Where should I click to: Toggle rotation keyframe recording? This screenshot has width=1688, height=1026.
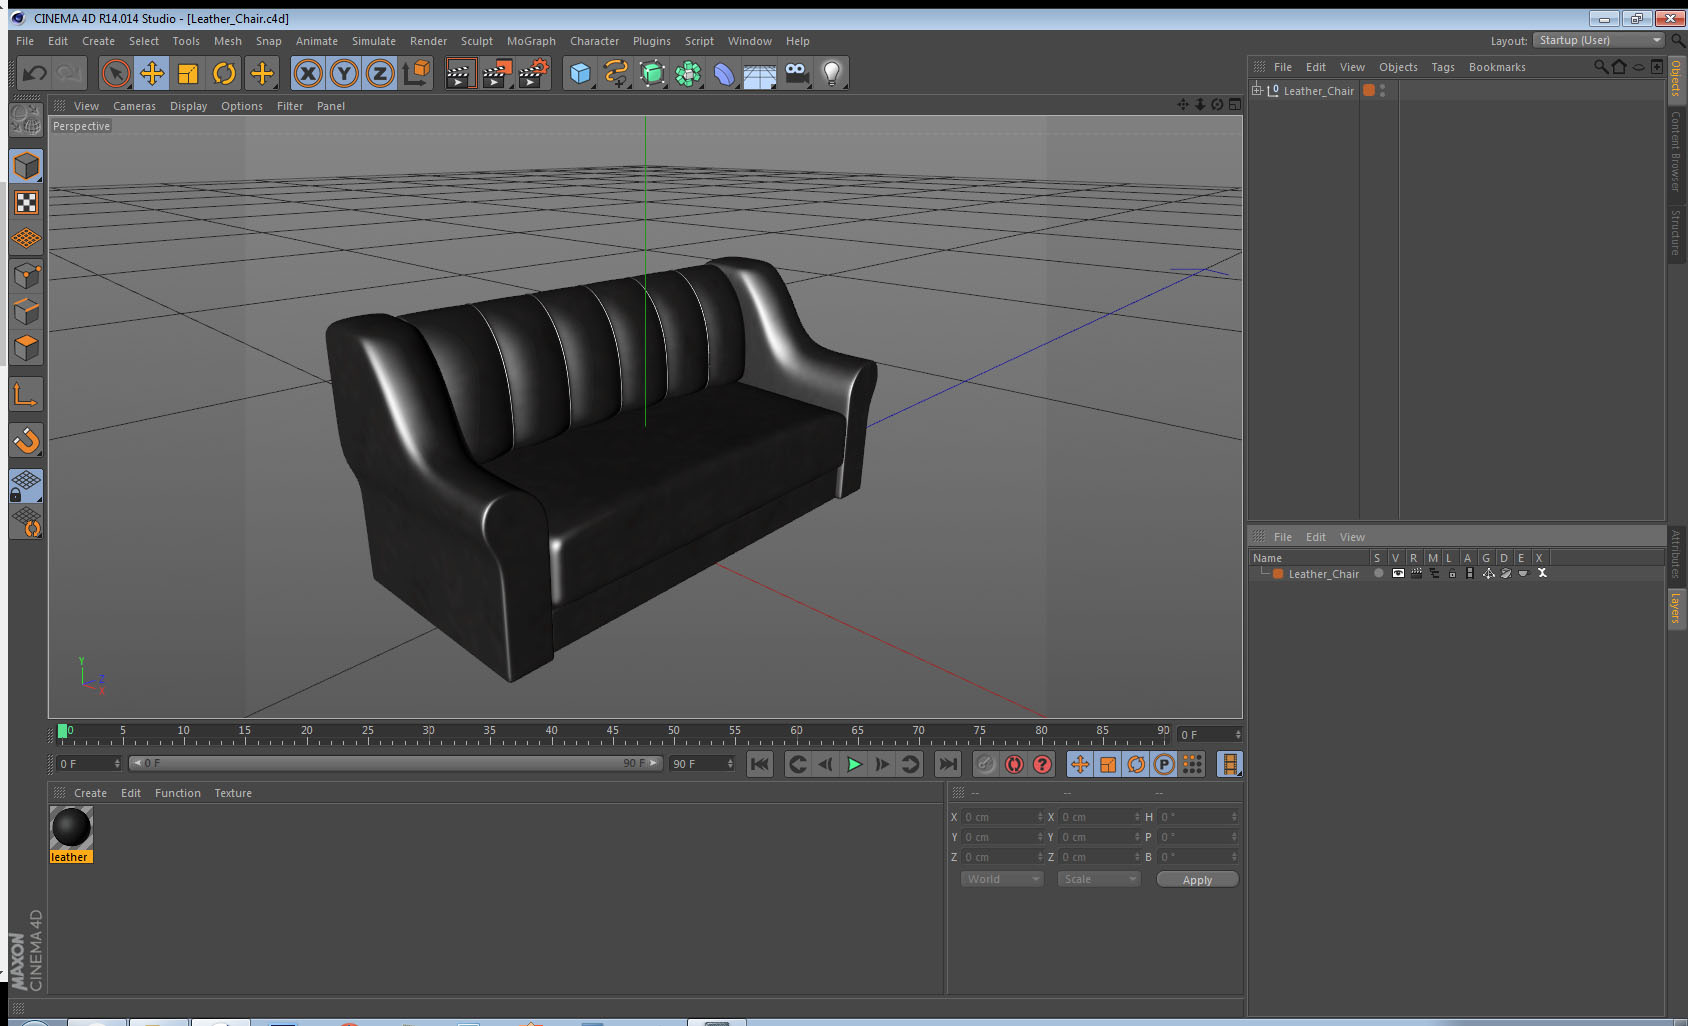(1136, 764)
